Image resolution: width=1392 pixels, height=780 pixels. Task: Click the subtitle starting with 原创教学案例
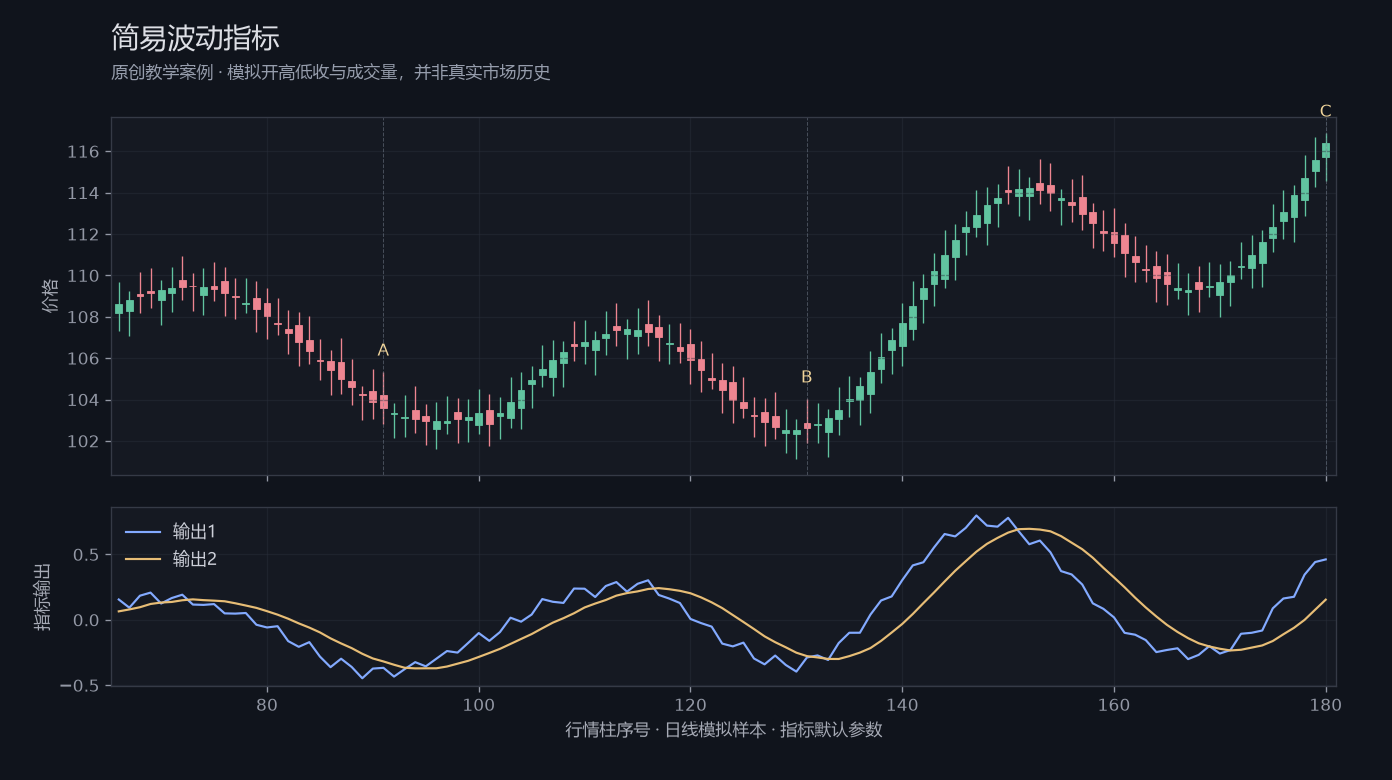(331, 73)
